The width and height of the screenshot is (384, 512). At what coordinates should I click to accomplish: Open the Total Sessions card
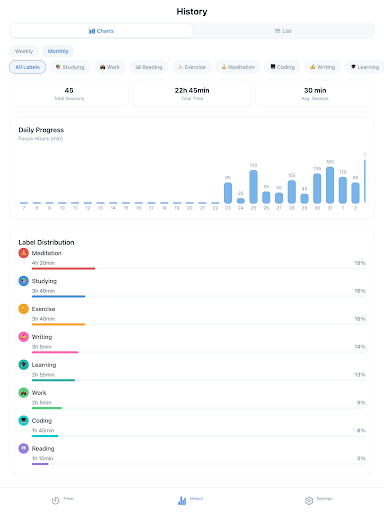[69, 94]
